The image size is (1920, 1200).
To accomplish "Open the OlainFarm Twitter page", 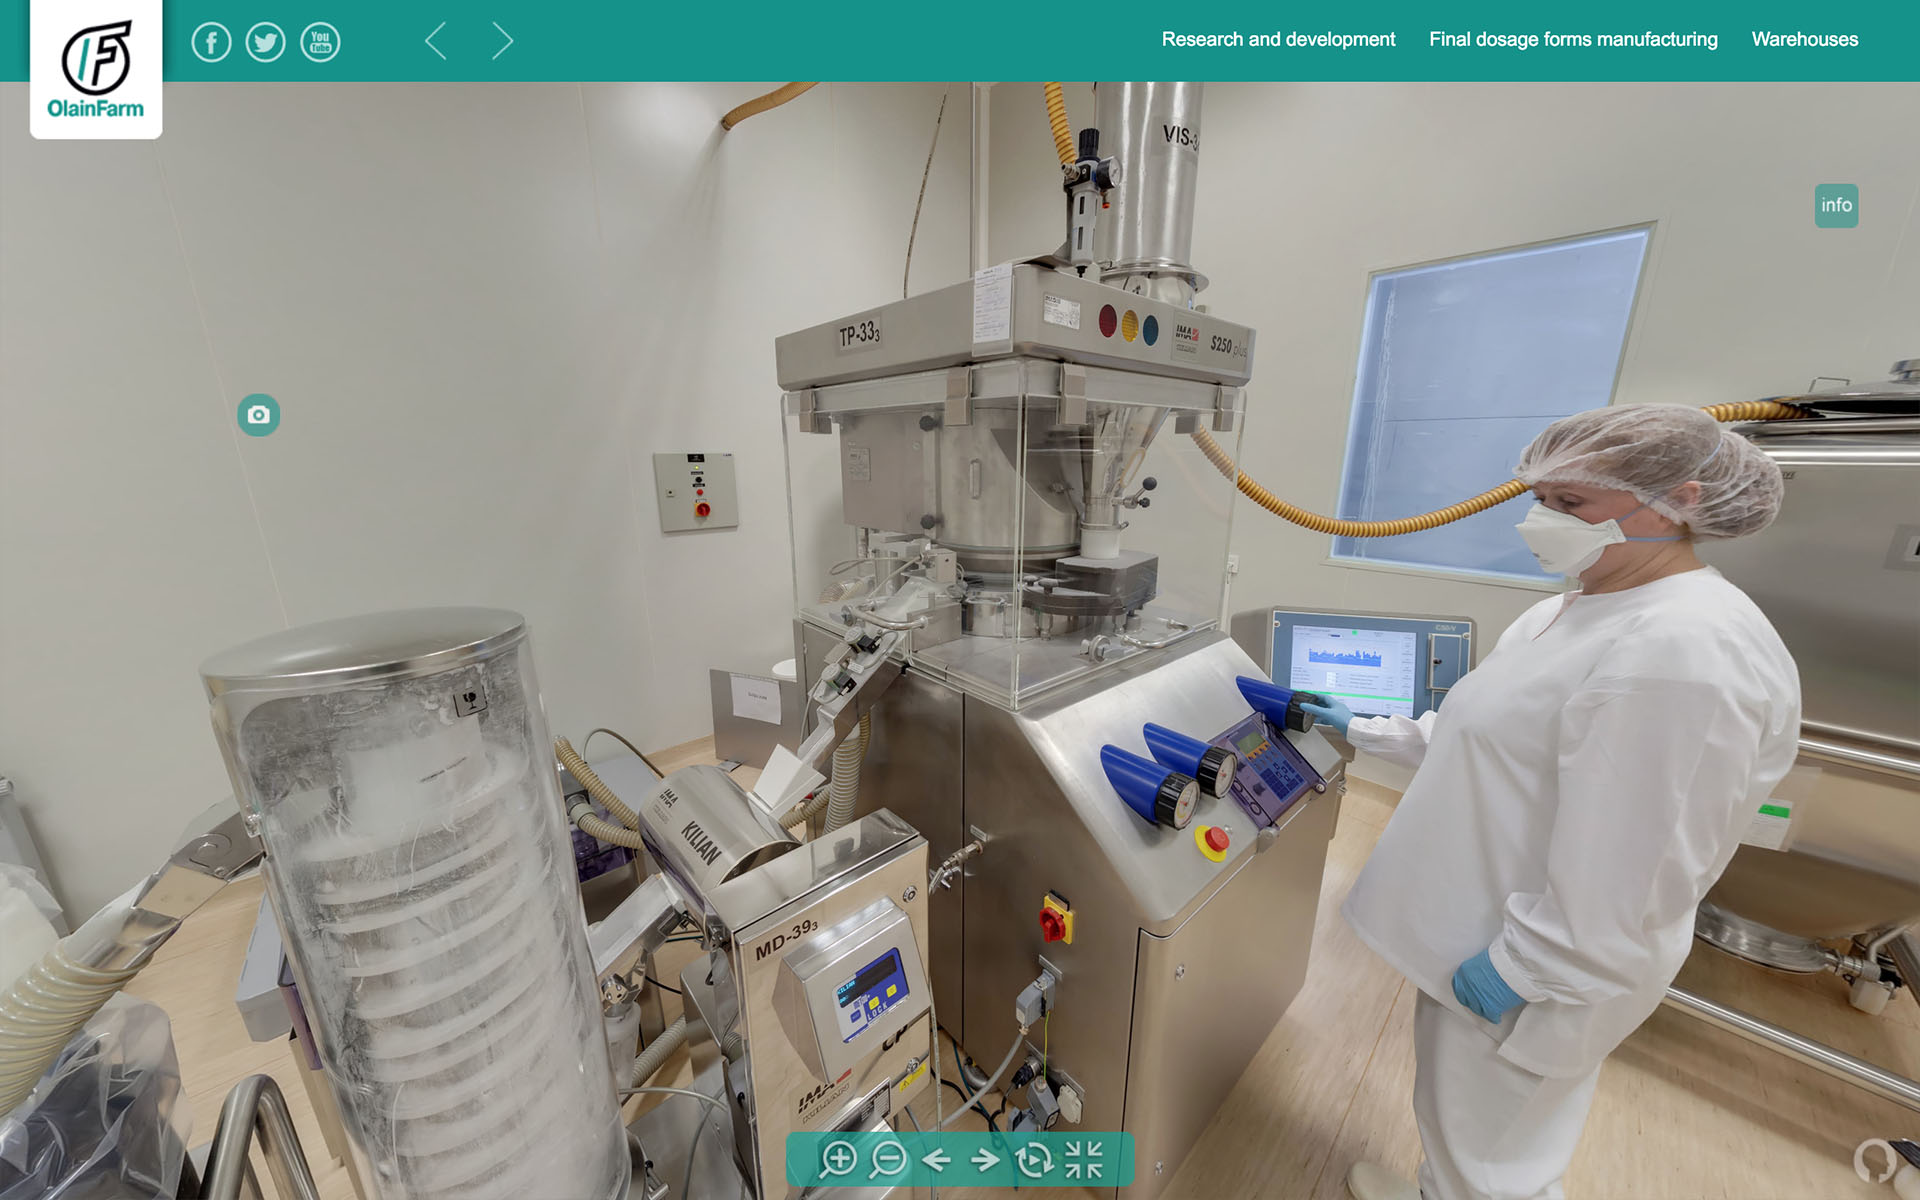I will [x=265, y=42].
